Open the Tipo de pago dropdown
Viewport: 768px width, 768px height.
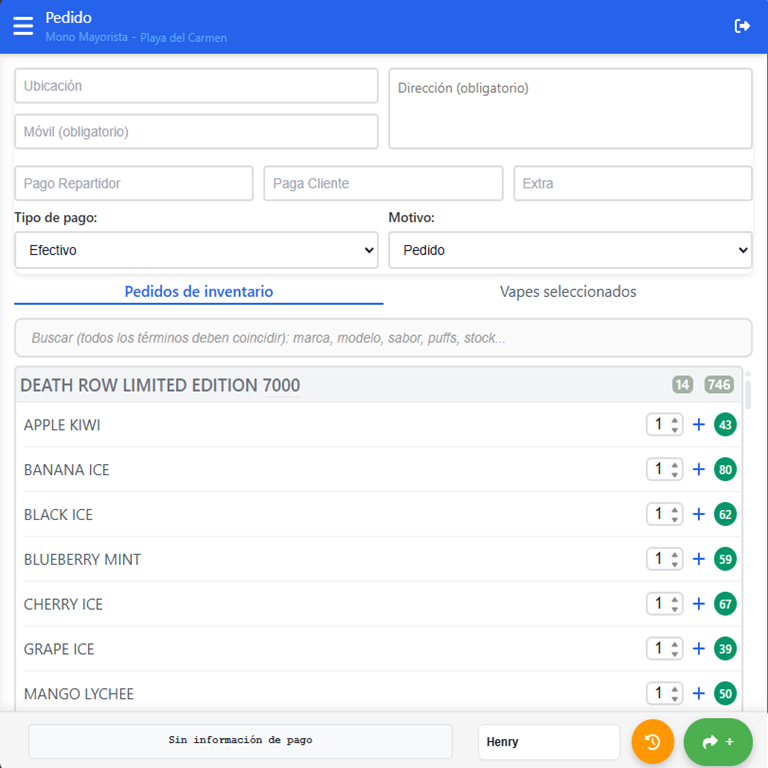(x=196, y=250)
